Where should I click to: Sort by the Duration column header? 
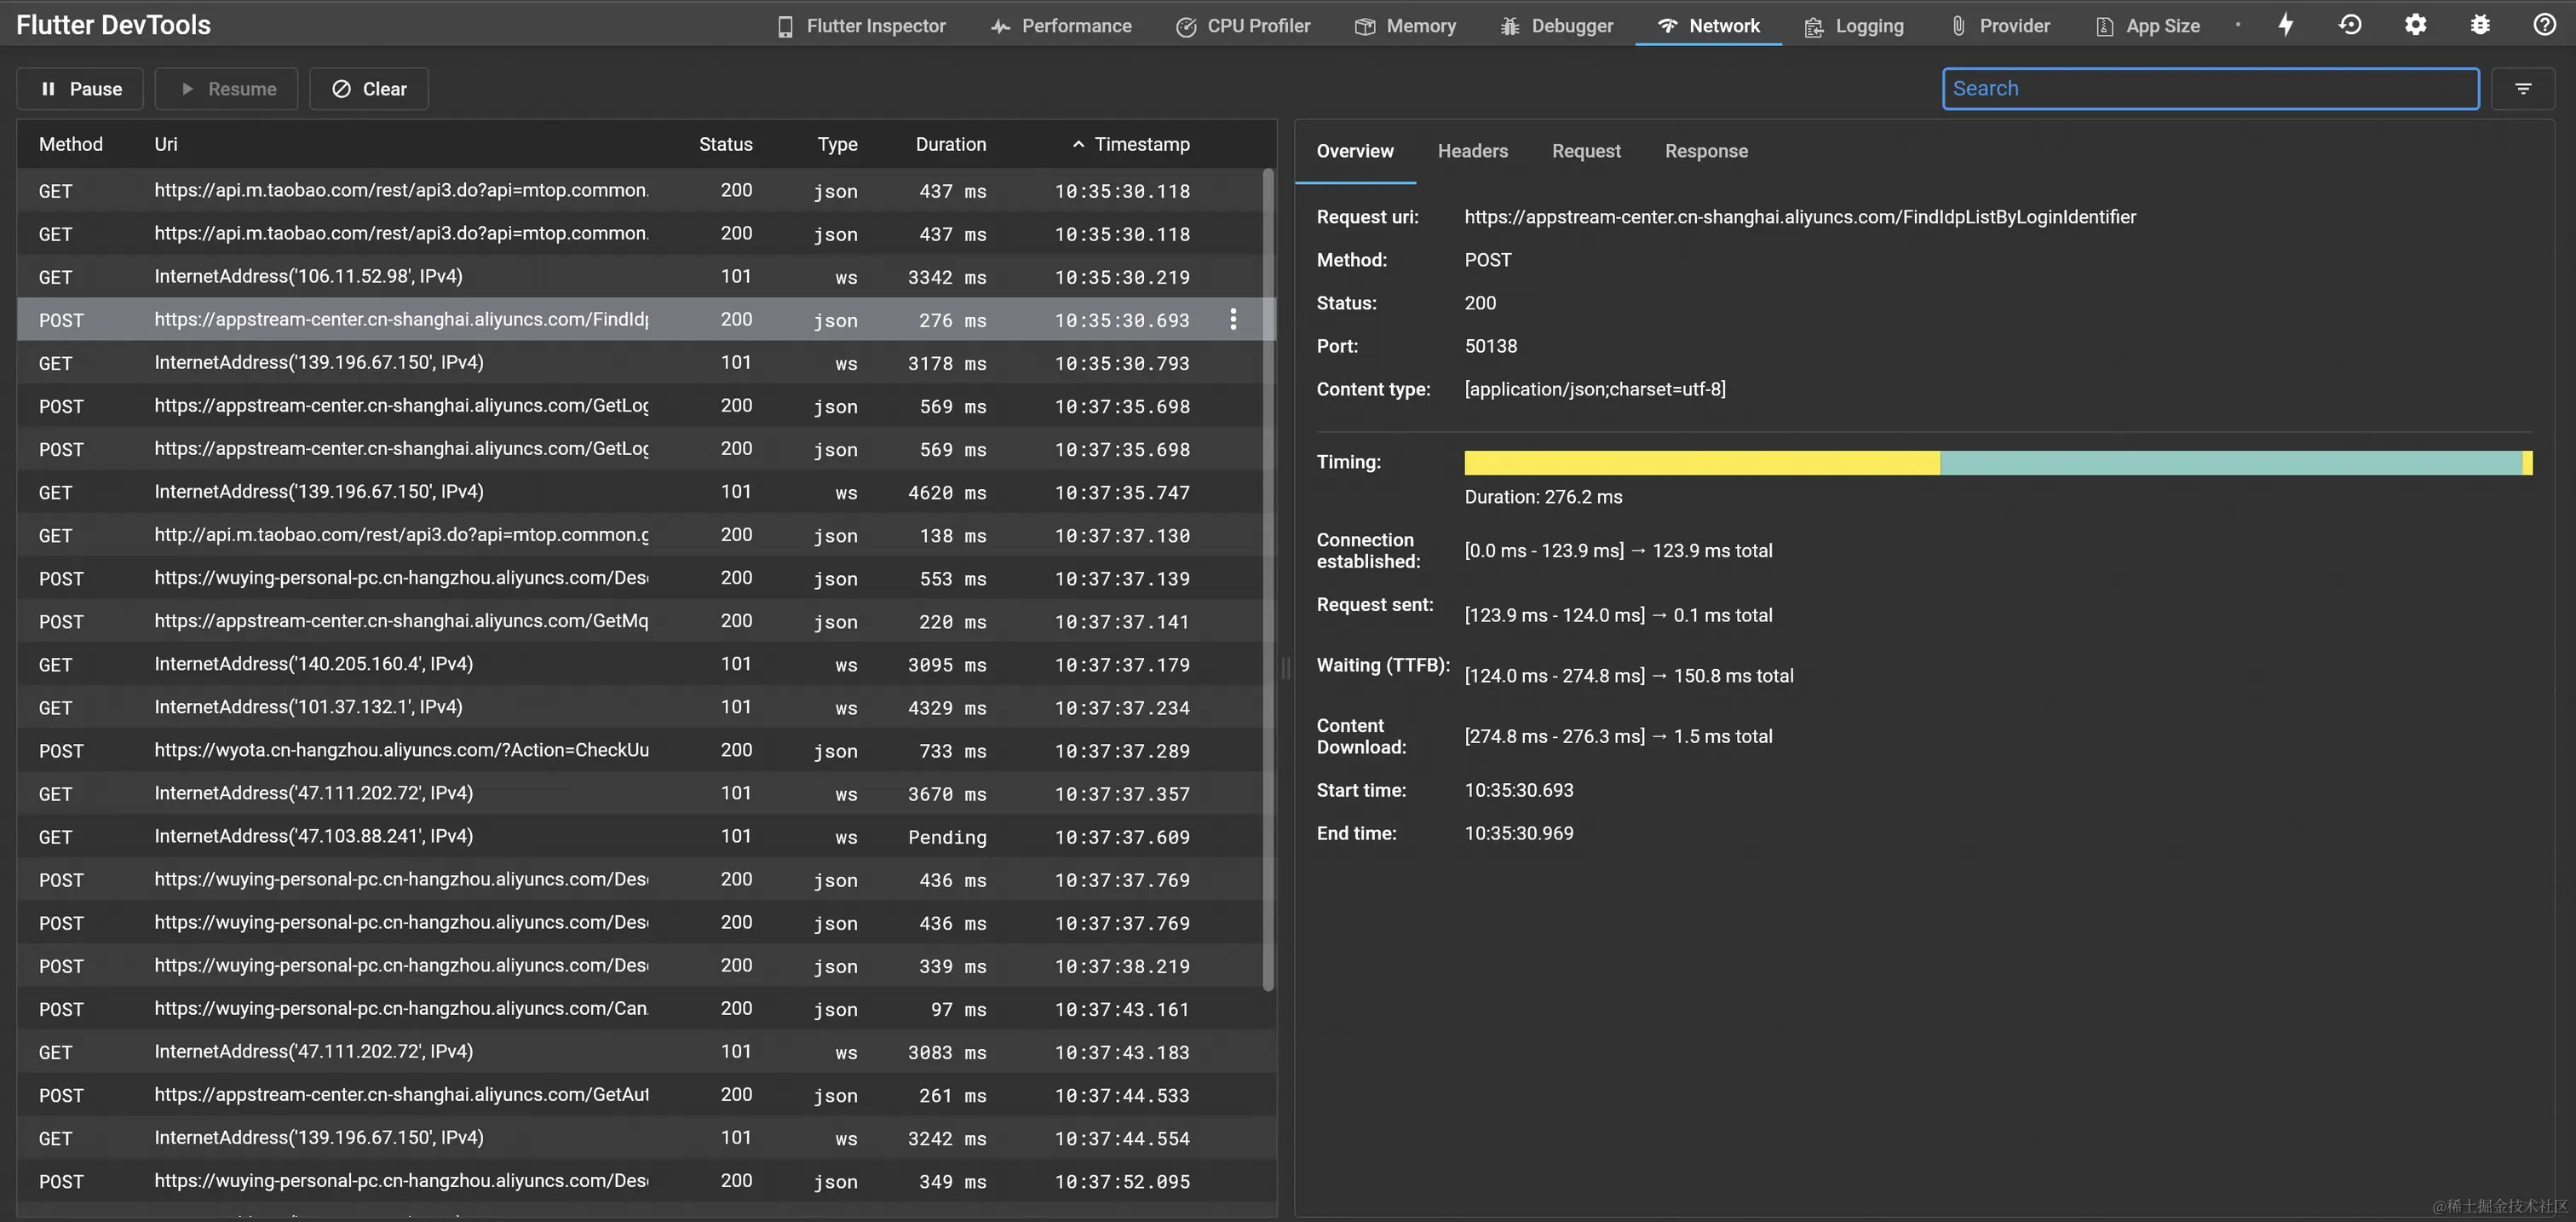(950, 144)
